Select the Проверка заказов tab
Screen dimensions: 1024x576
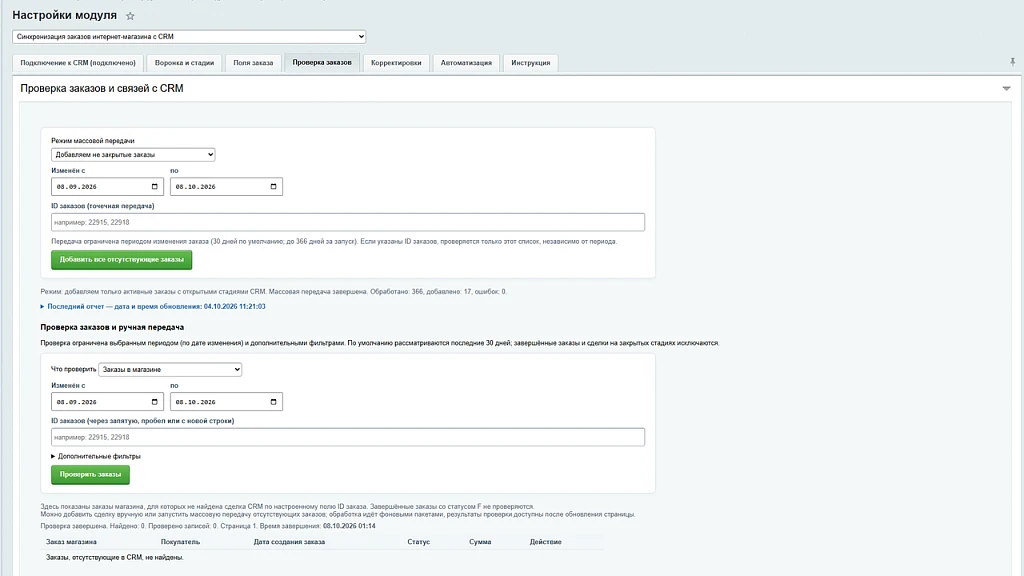click(x=322, y=62)
